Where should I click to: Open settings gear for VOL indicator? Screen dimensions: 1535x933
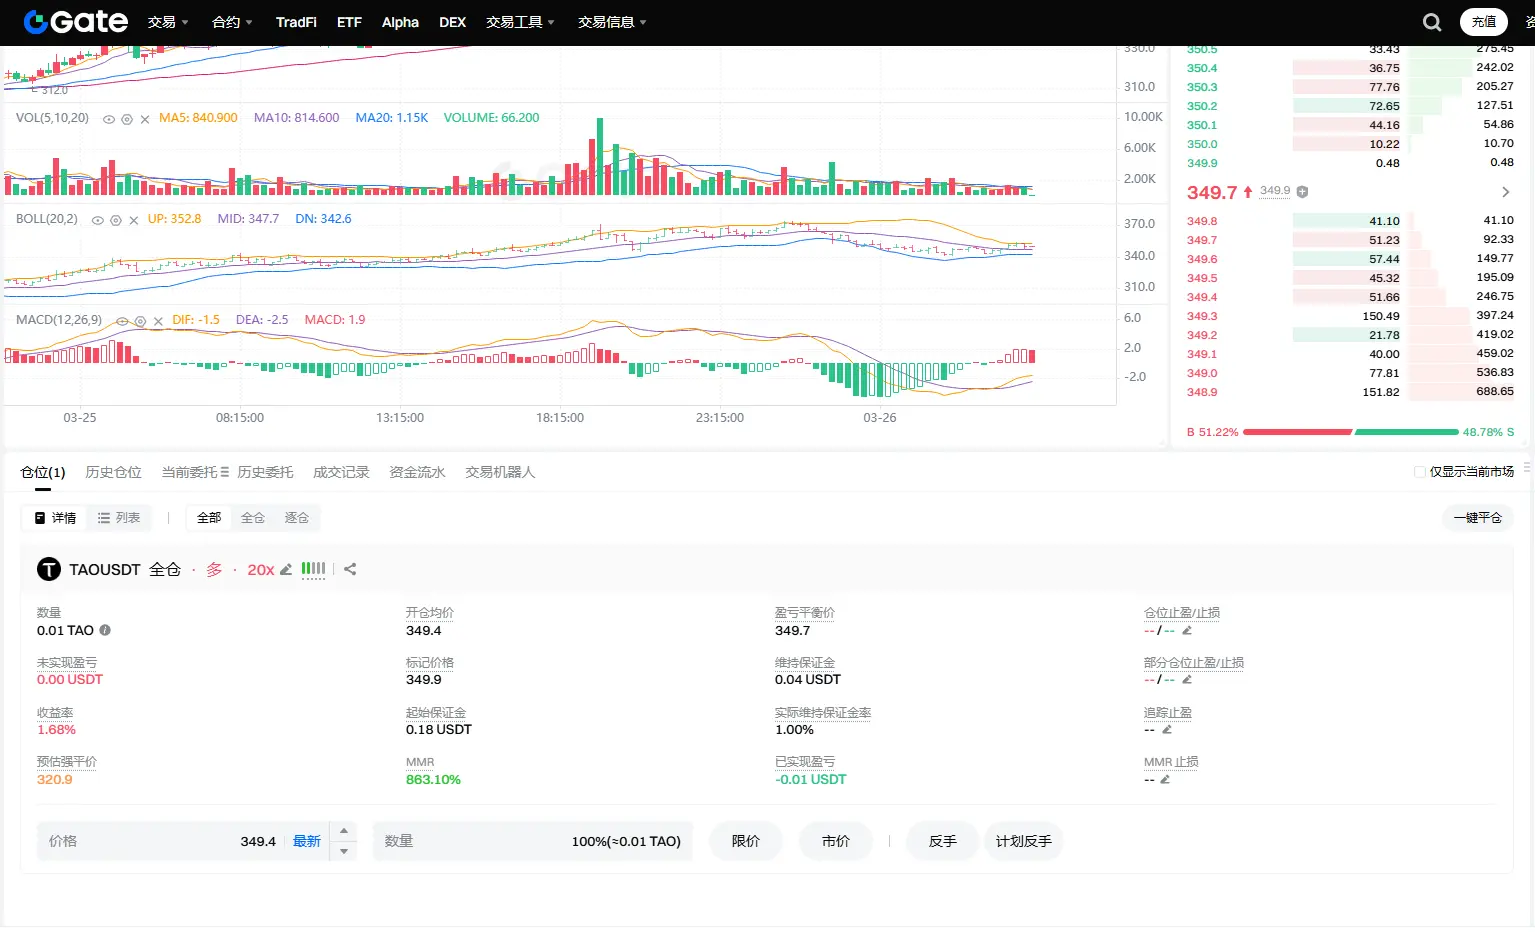click(x=127, y=119)
